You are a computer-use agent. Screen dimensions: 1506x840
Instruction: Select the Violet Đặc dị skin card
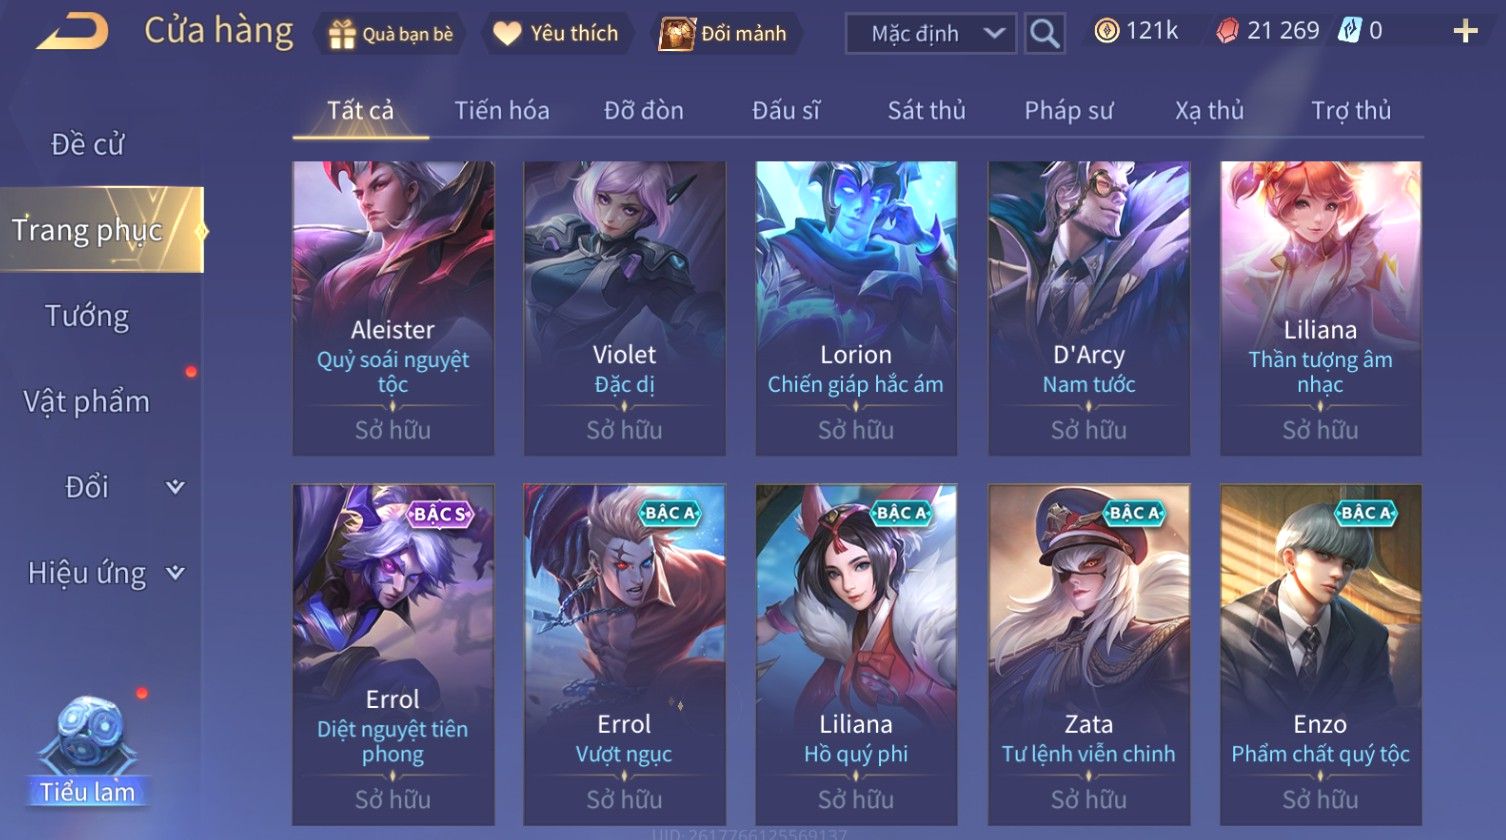pos(624,308)
